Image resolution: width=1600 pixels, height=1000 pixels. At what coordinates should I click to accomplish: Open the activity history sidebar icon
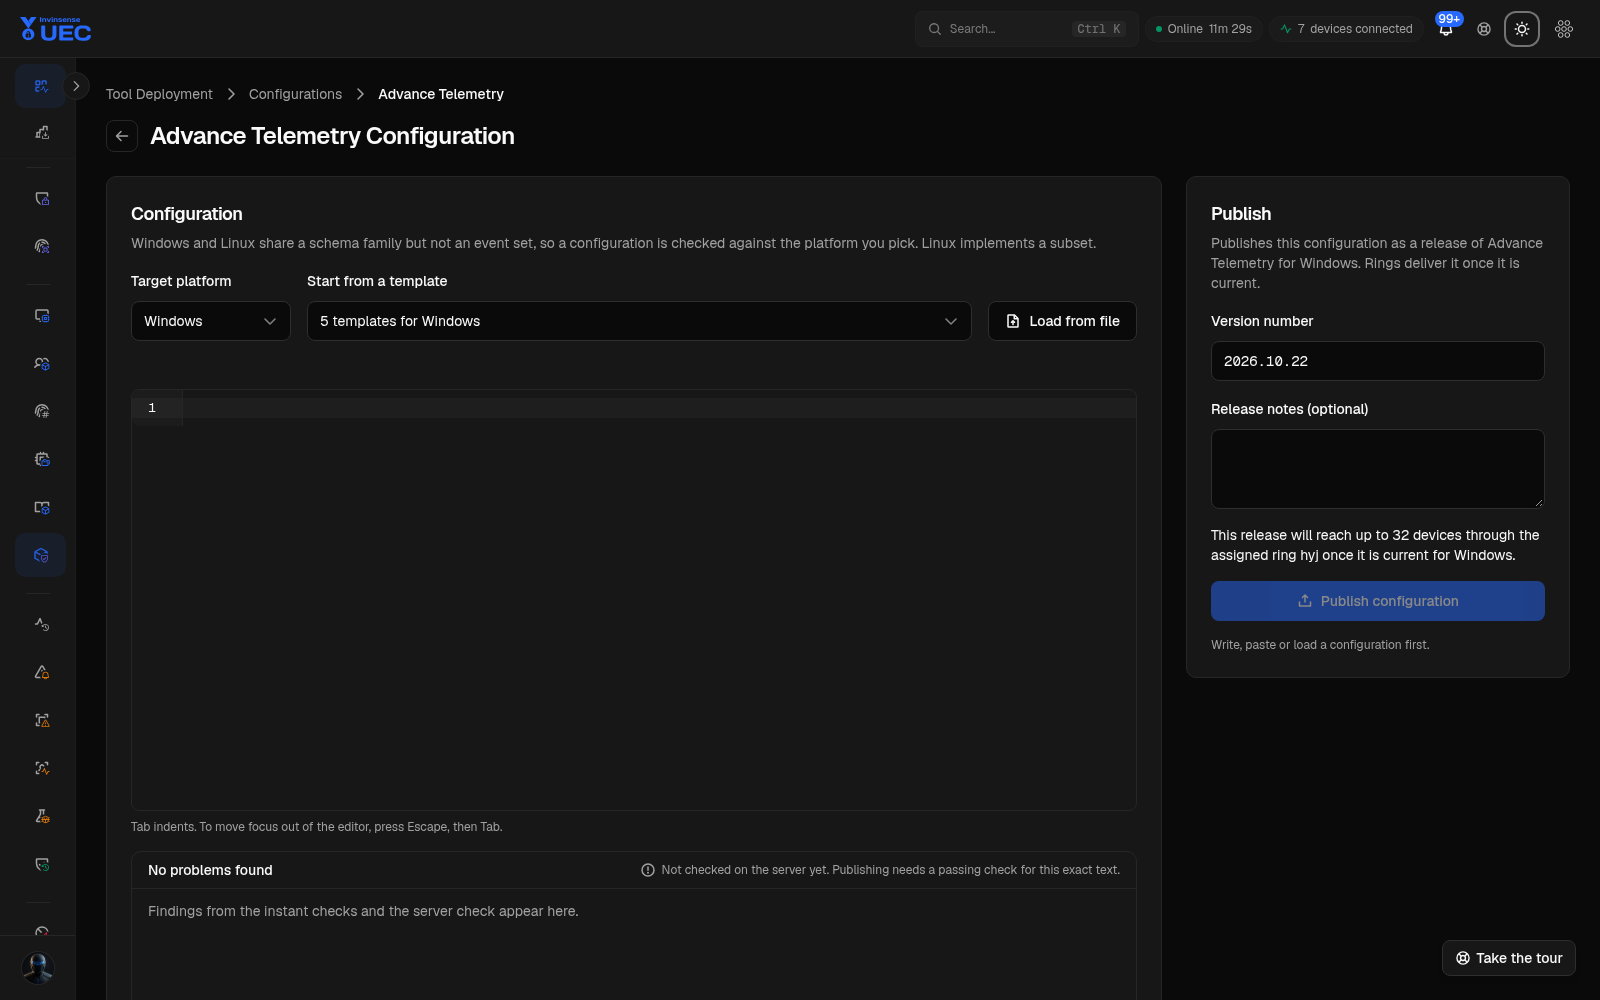coord(41,624)
